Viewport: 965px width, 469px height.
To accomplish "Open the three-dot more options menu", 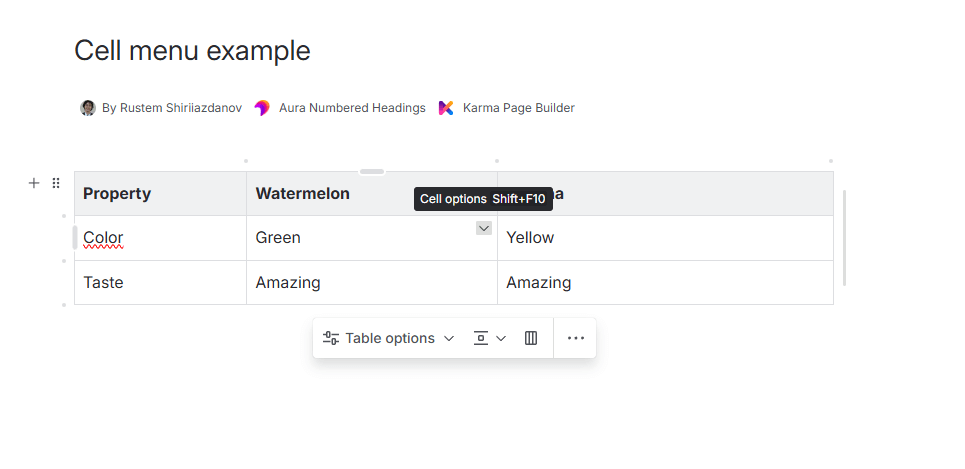I will click(x=576, y=338).
